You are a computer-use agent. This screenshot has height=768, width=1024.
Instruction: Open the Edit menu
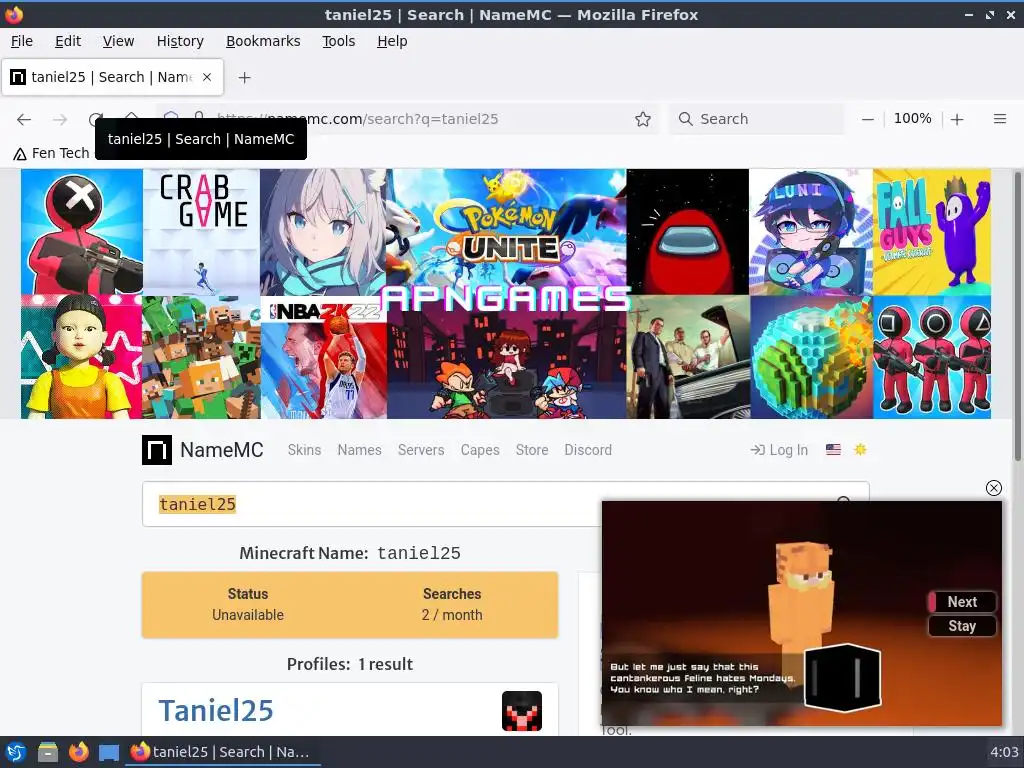pyautogui.click(x=68, y=41)
